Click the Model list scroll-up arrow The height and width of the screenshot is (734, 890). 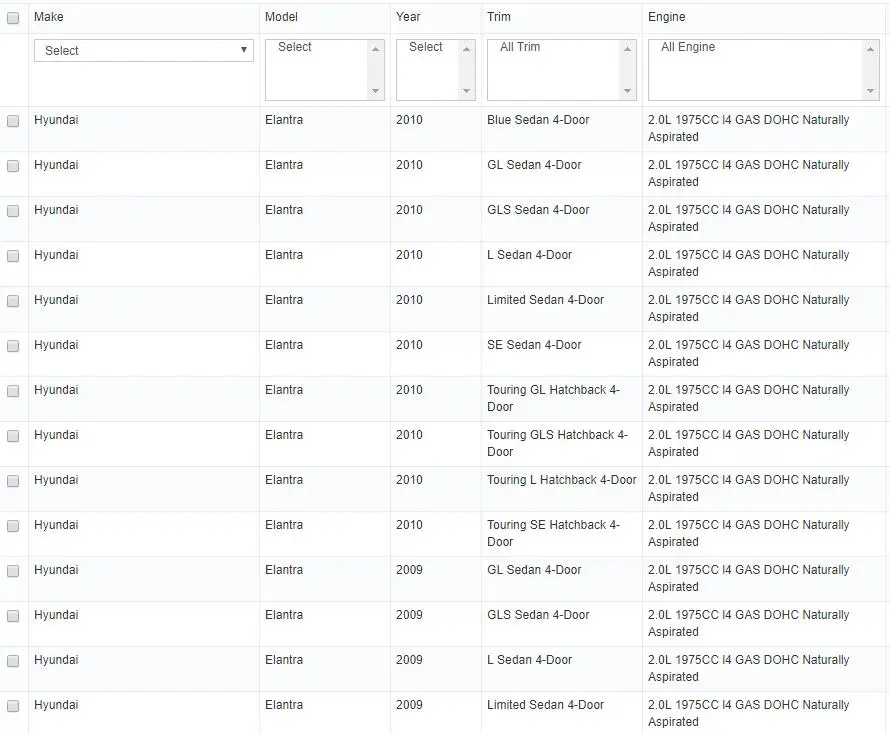(x=375, y=49)
